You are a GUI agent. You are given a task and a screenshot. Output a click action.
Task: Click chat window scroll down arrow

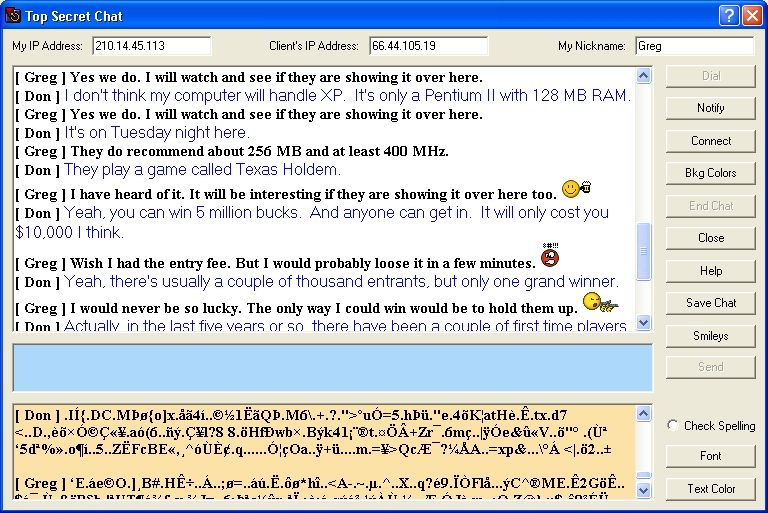(x=644, y=322)
